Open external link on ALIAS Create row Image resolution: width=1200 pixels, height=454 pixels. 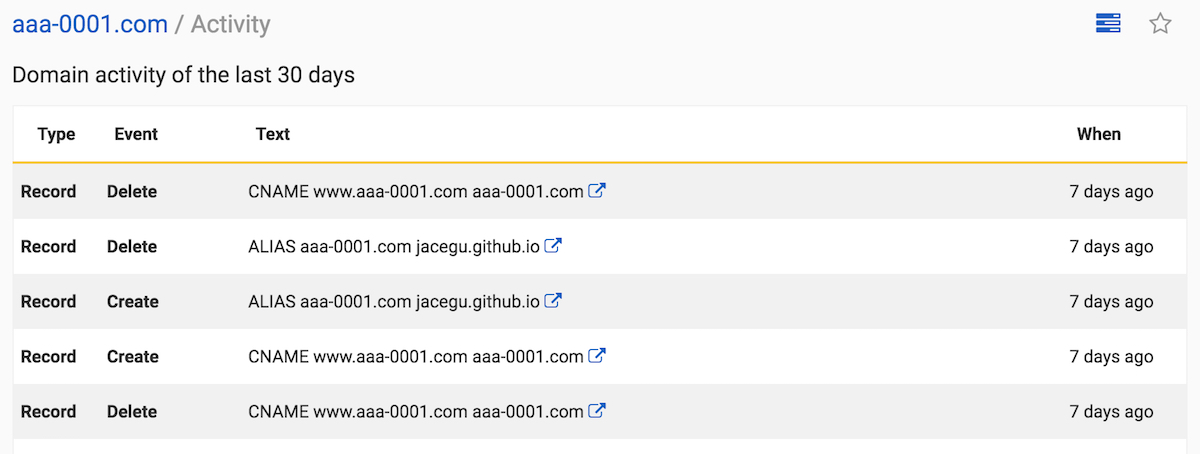pos(553,301)
